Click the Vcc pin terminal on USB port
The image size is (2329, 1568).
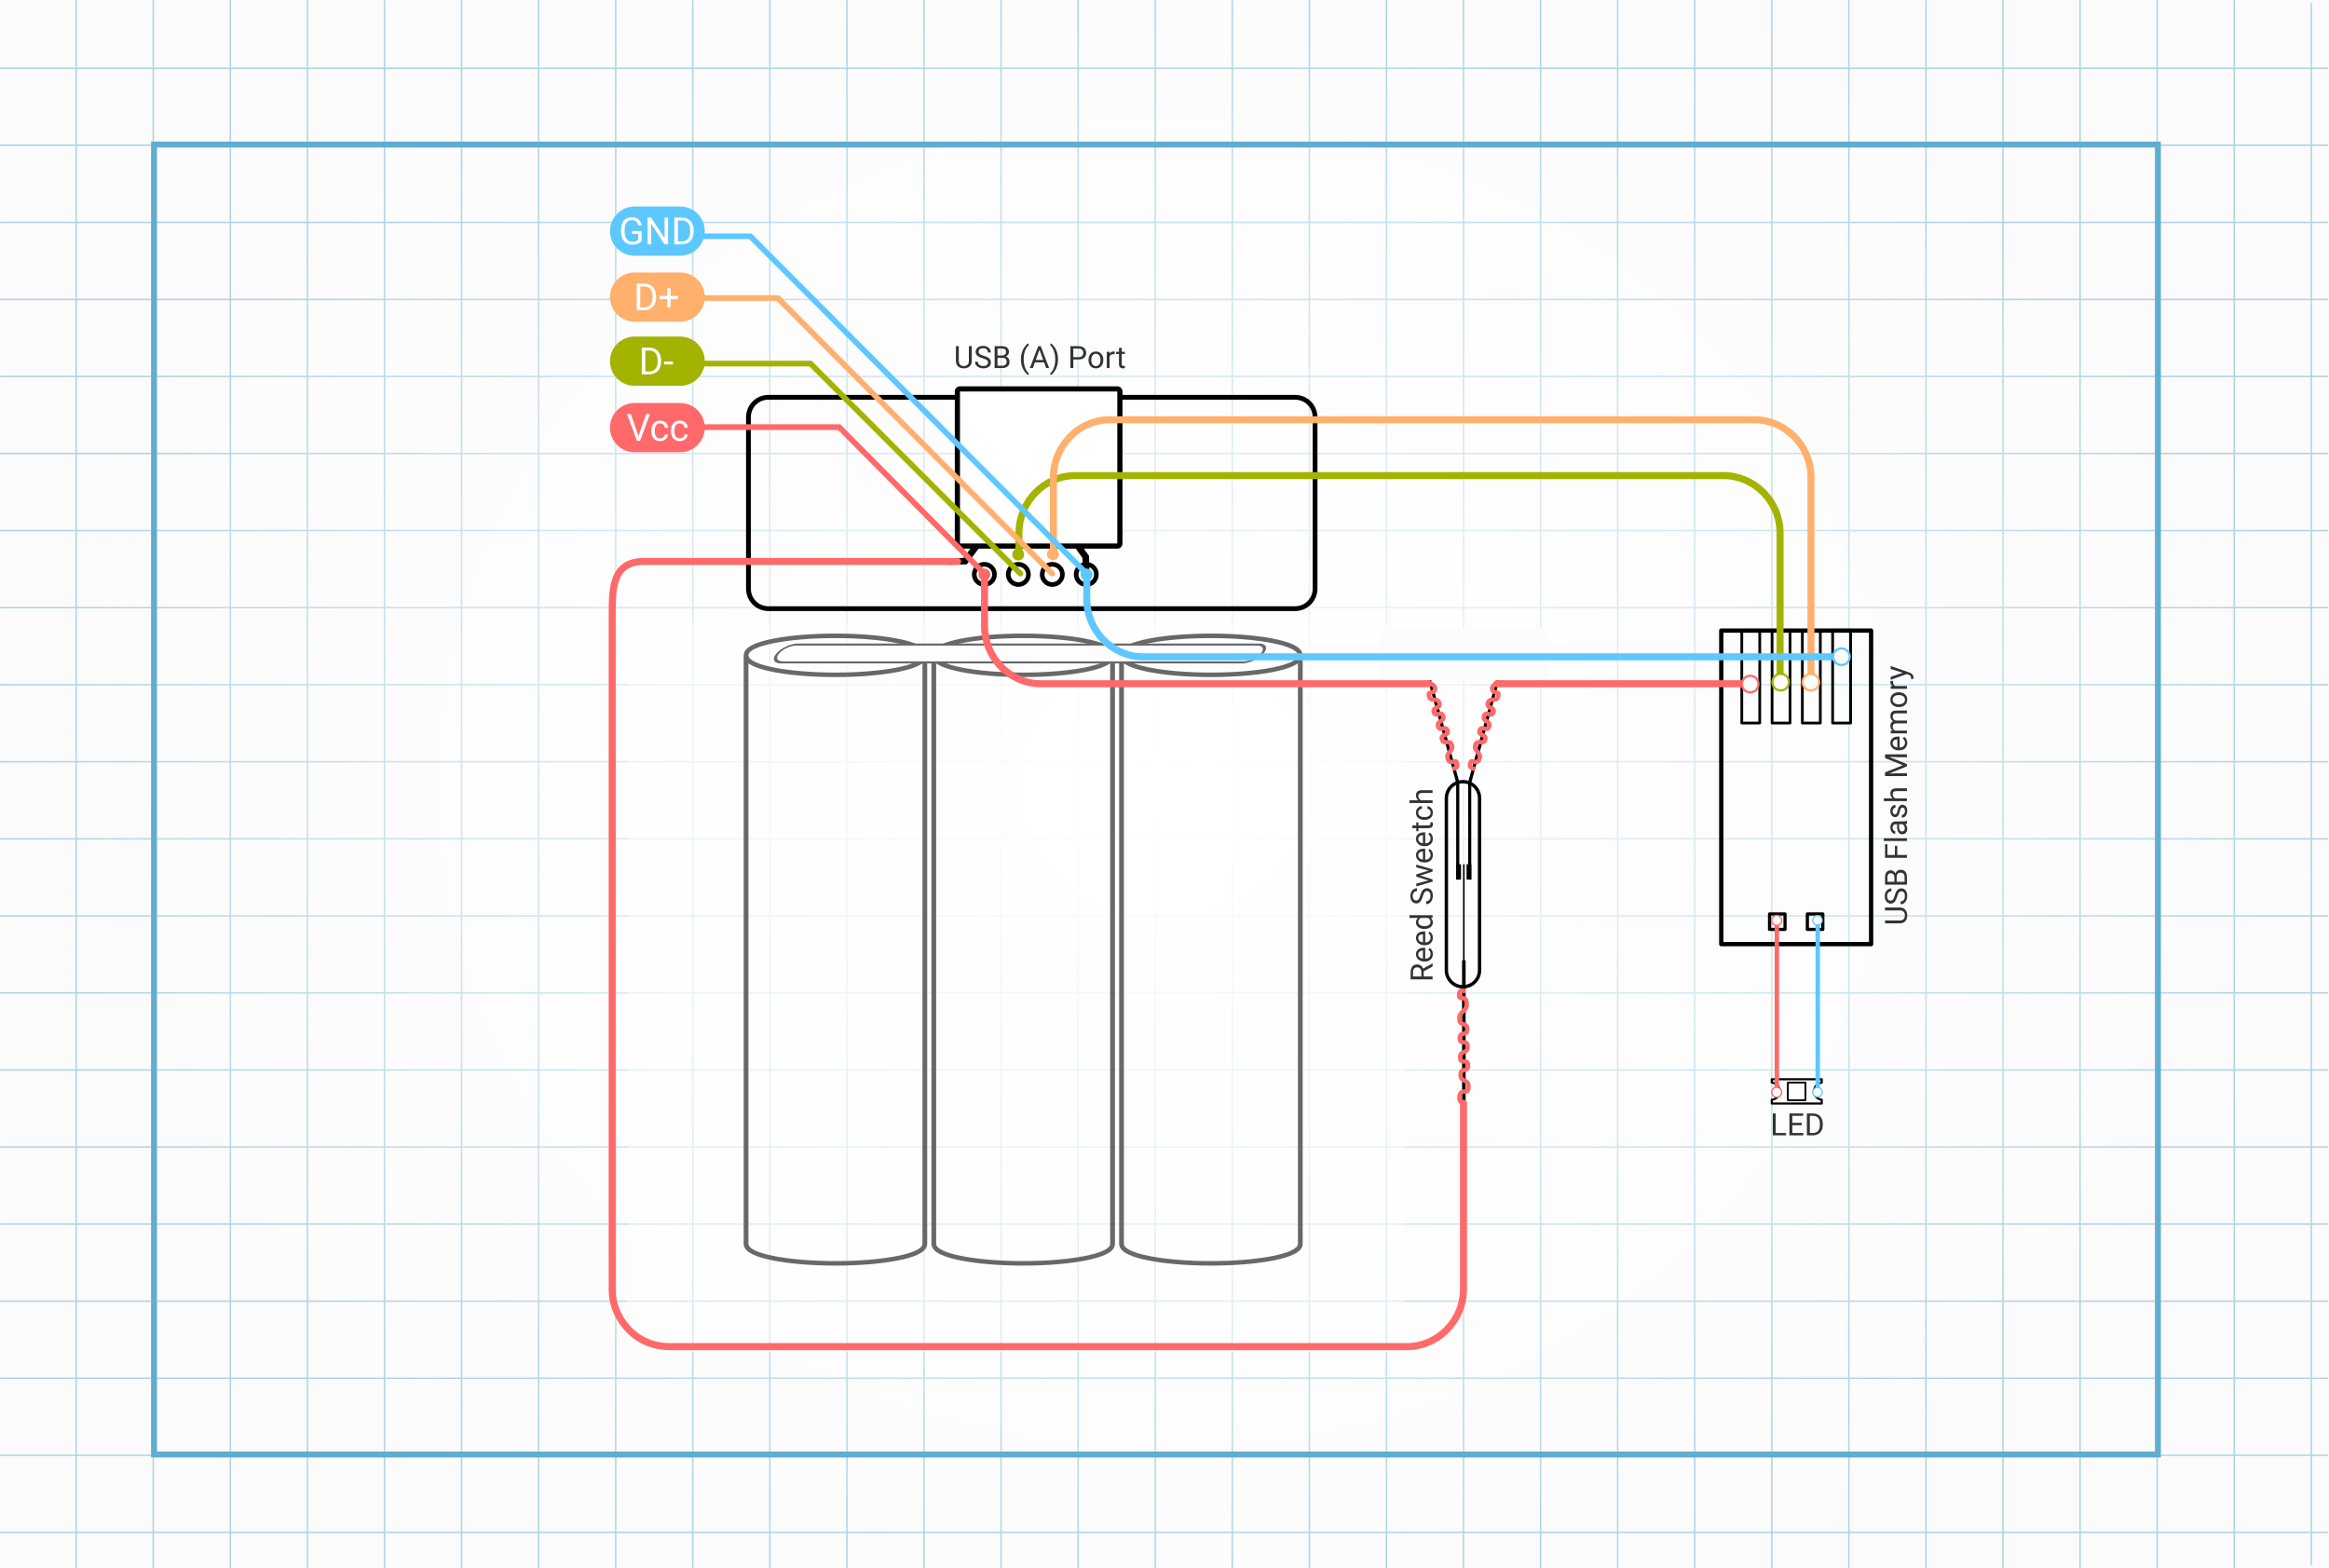(x=985, y=576)
